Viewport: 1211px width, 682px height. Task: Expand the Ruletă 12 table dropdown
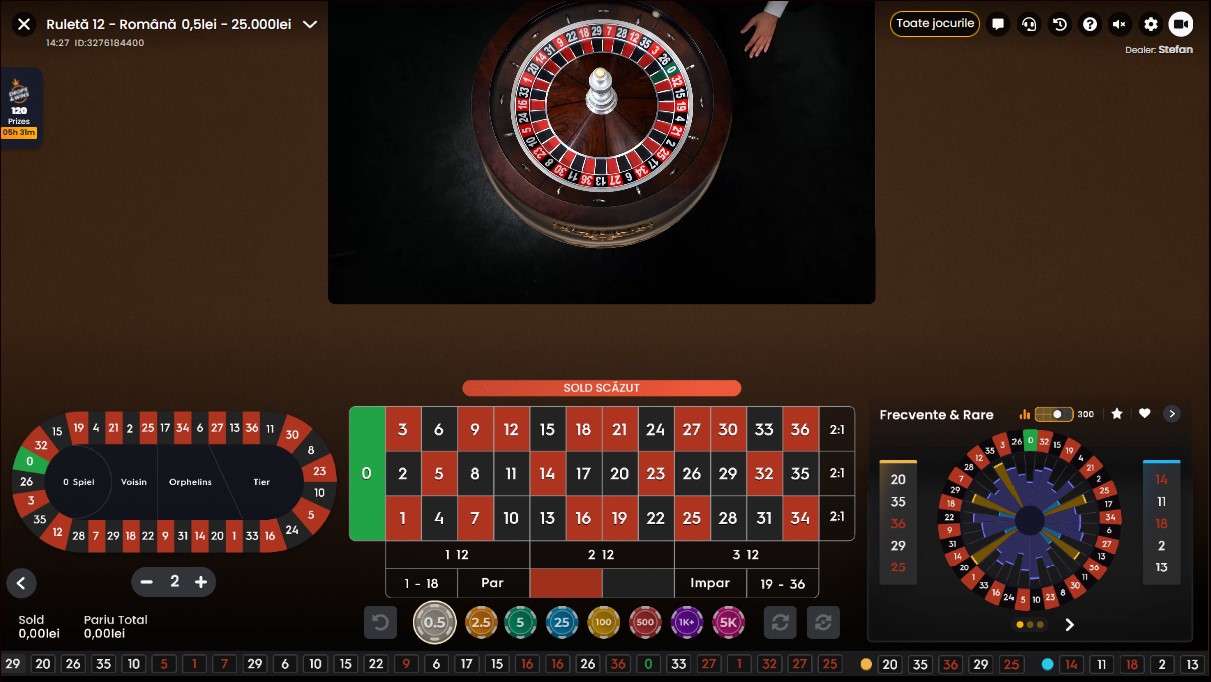tap(310, 24)
